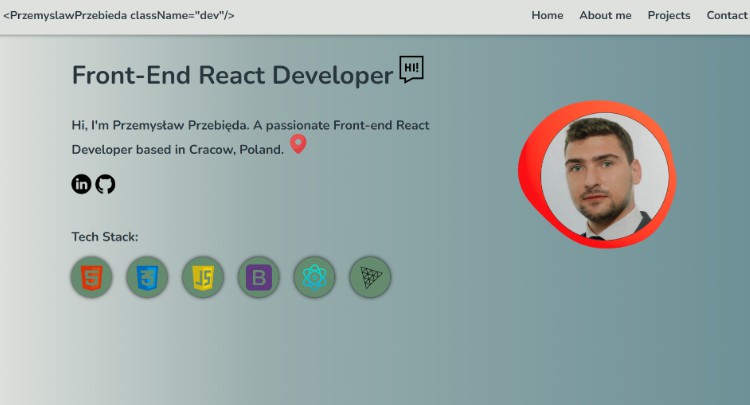Click the React atom icon

pyautogui.click(x=314, y=277)
